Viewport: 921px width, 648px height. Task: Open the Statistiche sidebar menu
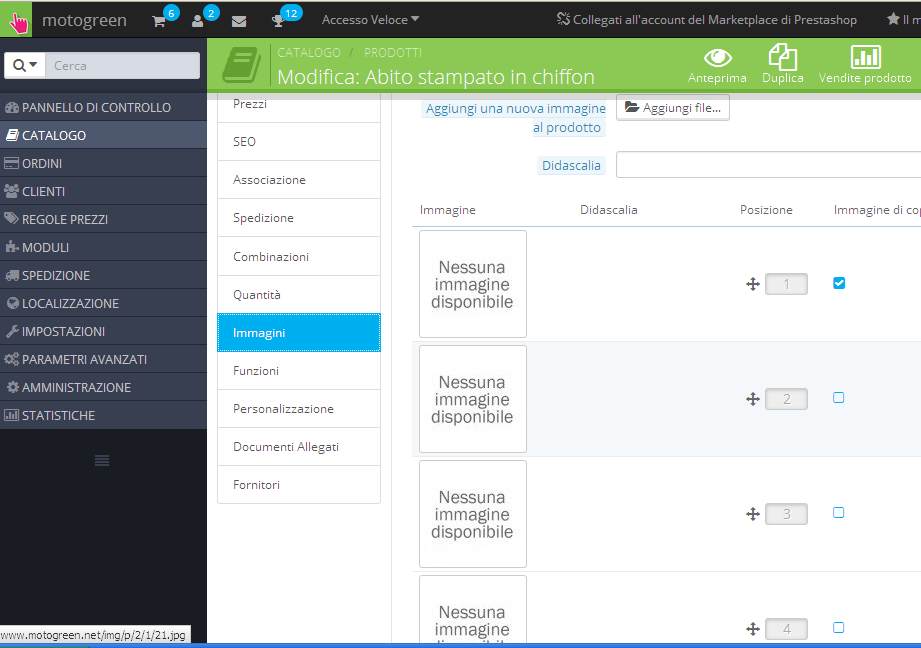click(103, 415)
